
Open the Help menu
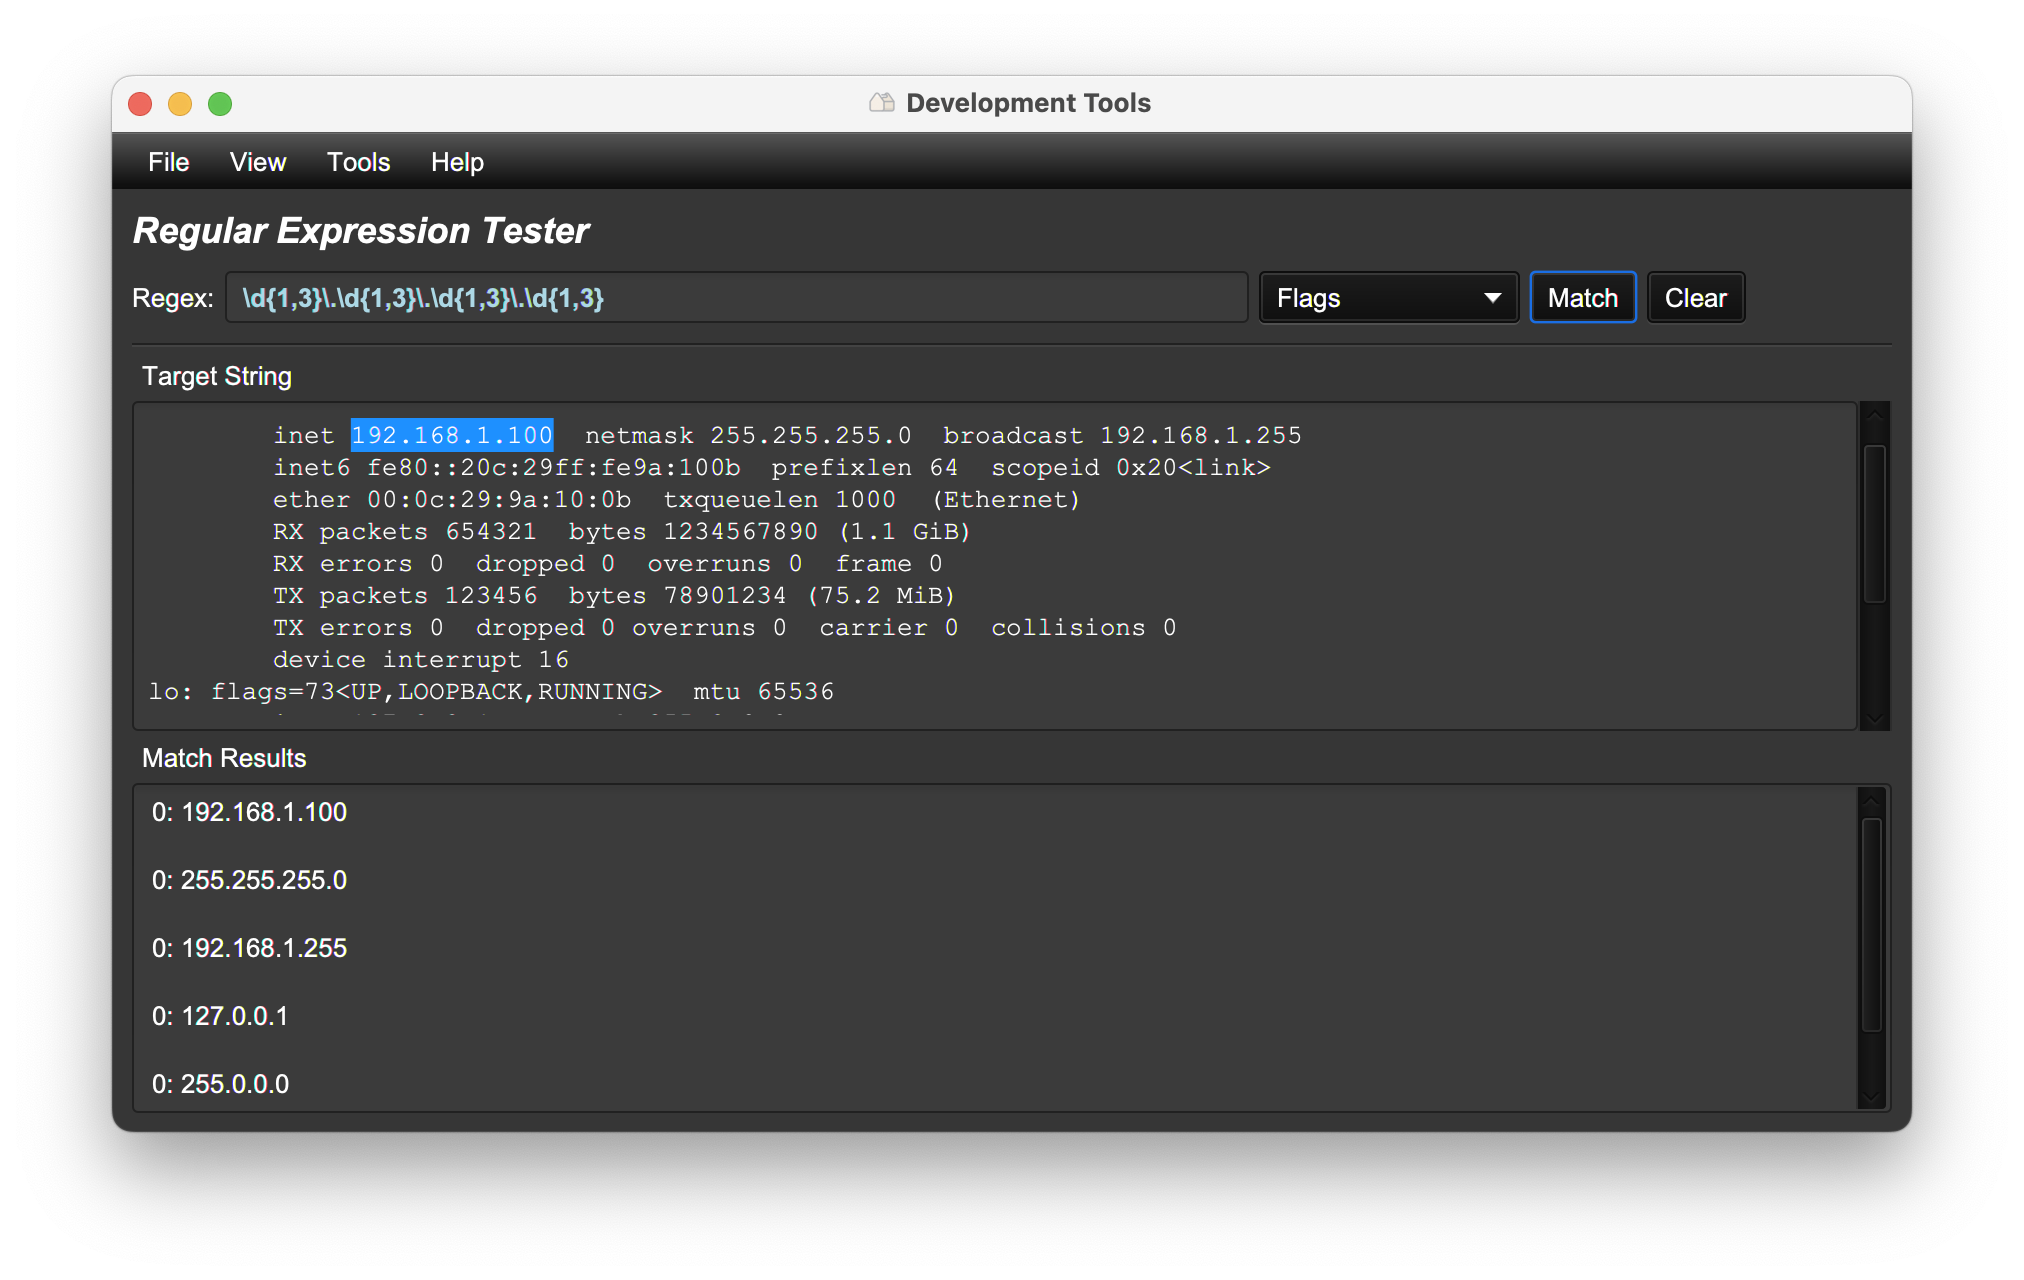point(457,162)
